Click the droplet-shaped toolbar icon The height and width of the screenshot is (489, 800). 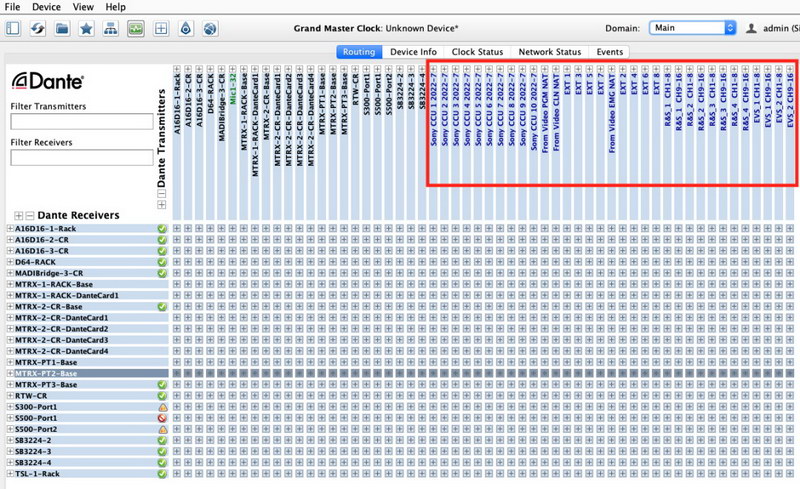186,28
